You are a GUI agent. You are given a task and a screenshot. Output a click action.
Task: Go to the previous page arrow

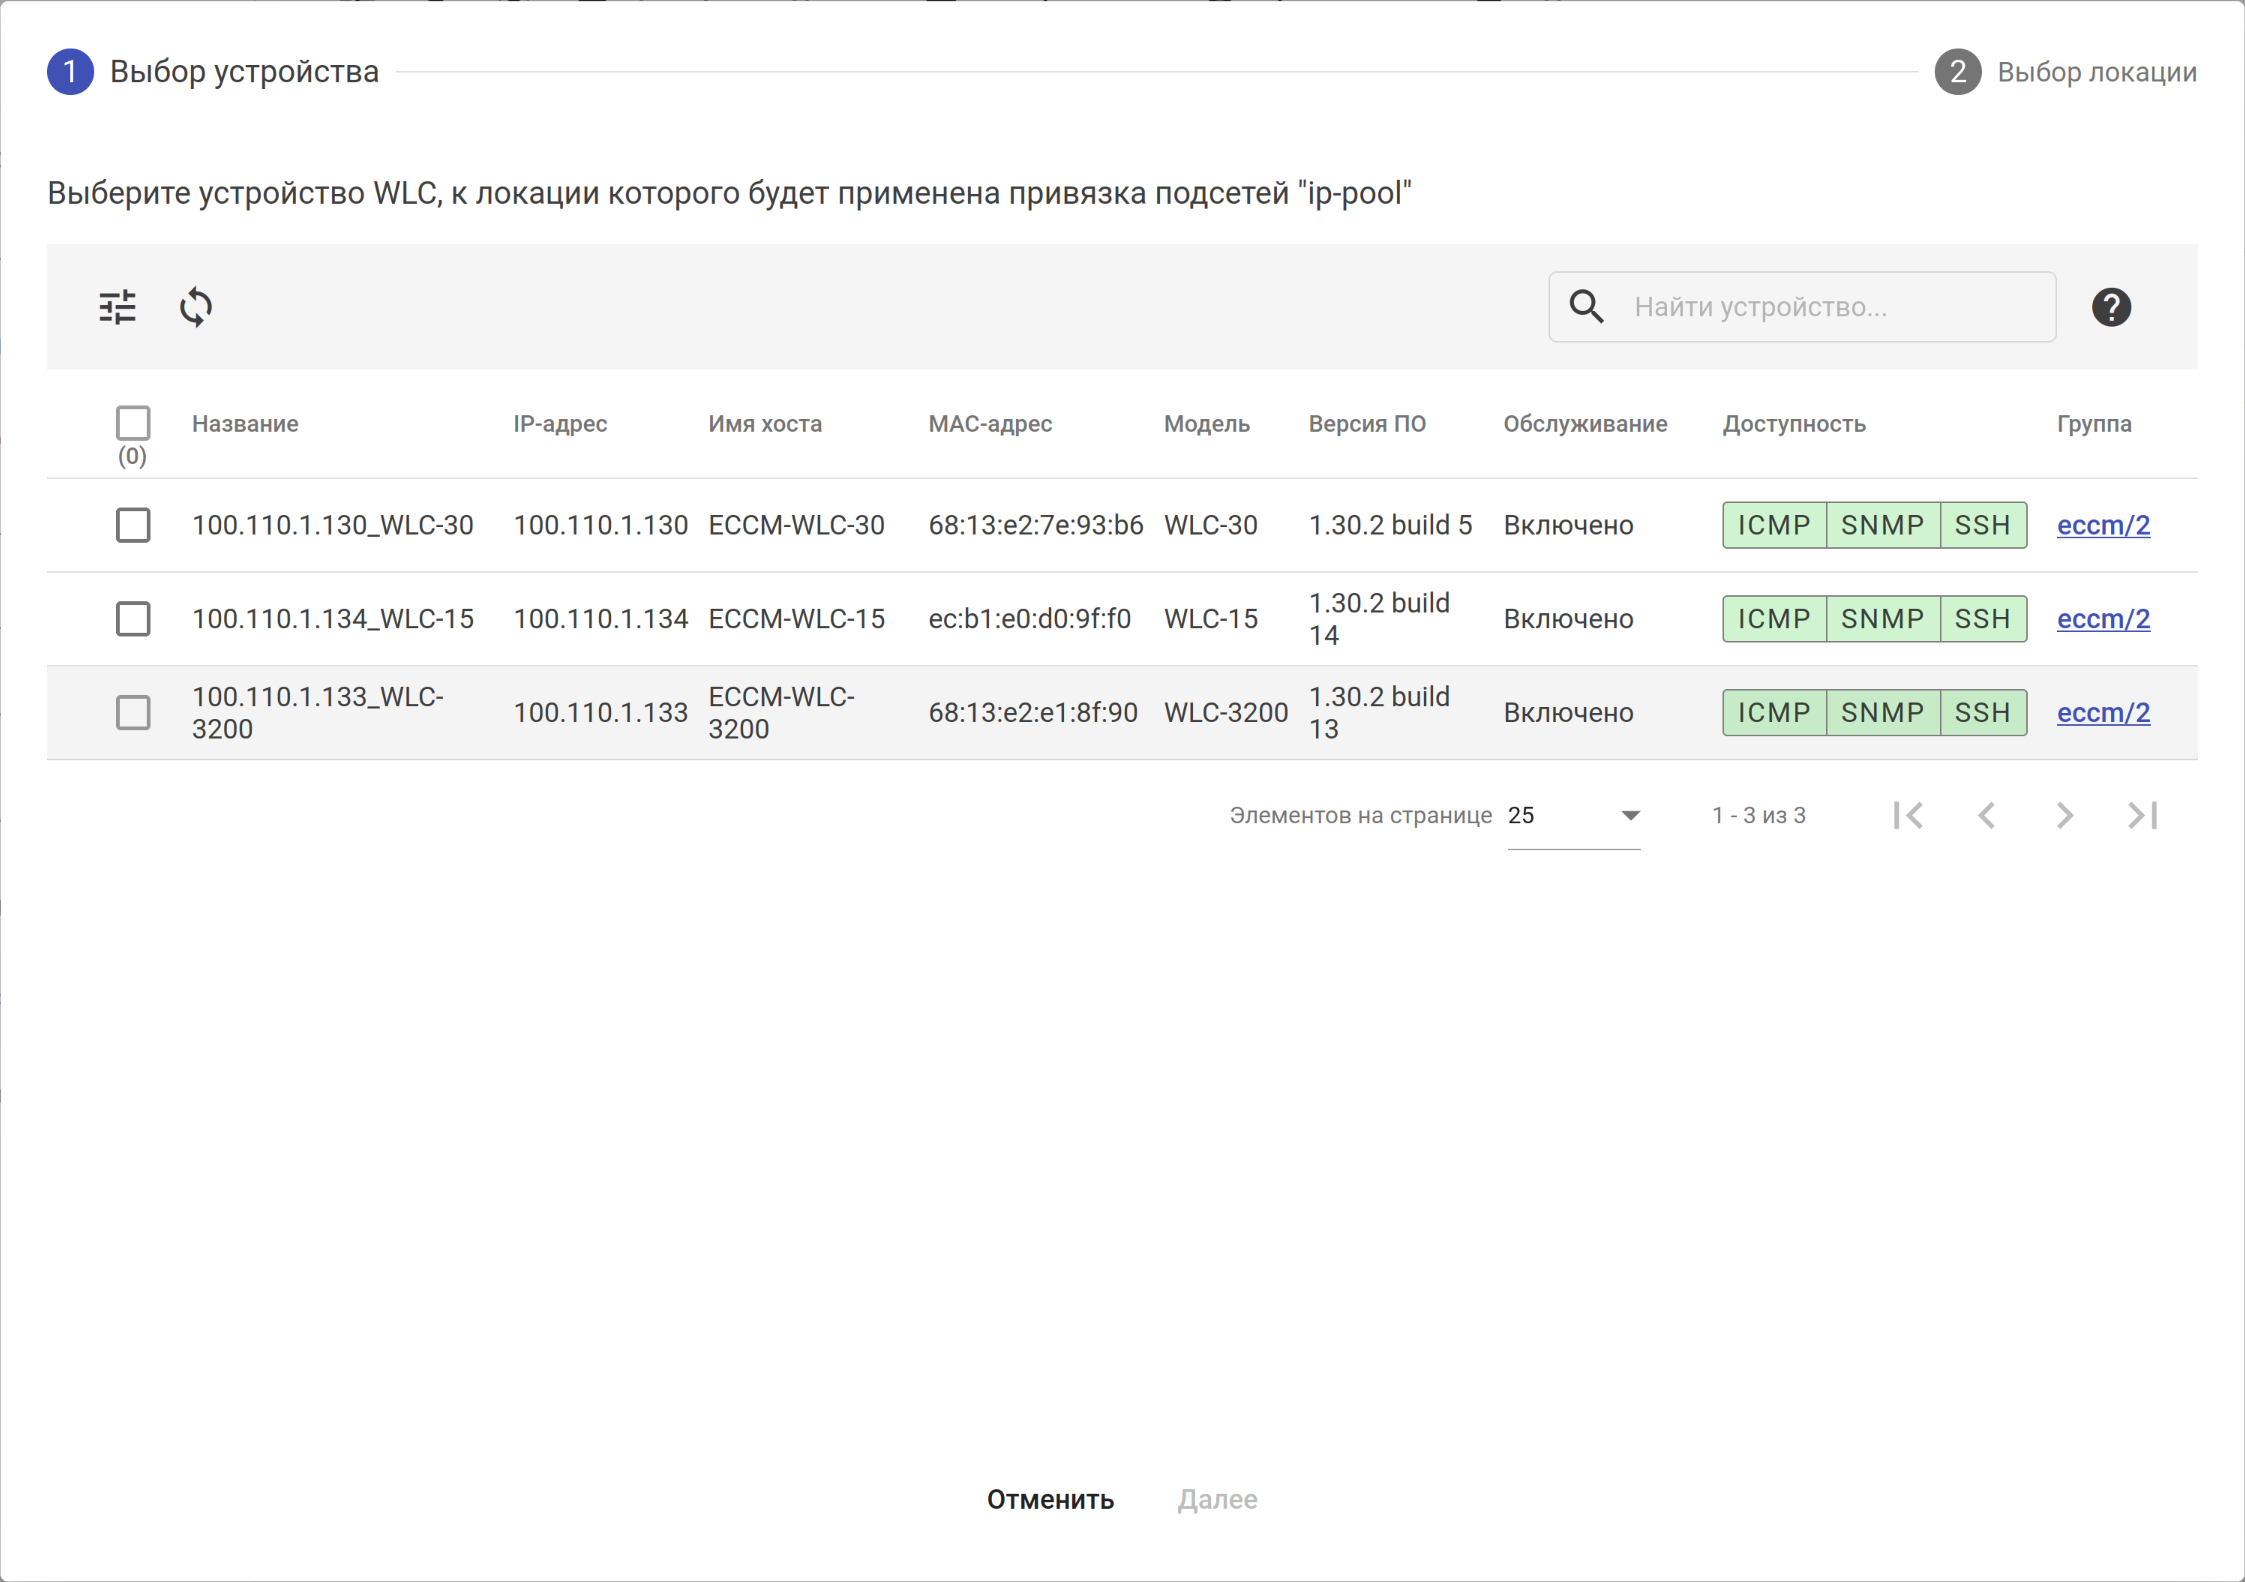pyautogui.click(x=1987, y=816)
